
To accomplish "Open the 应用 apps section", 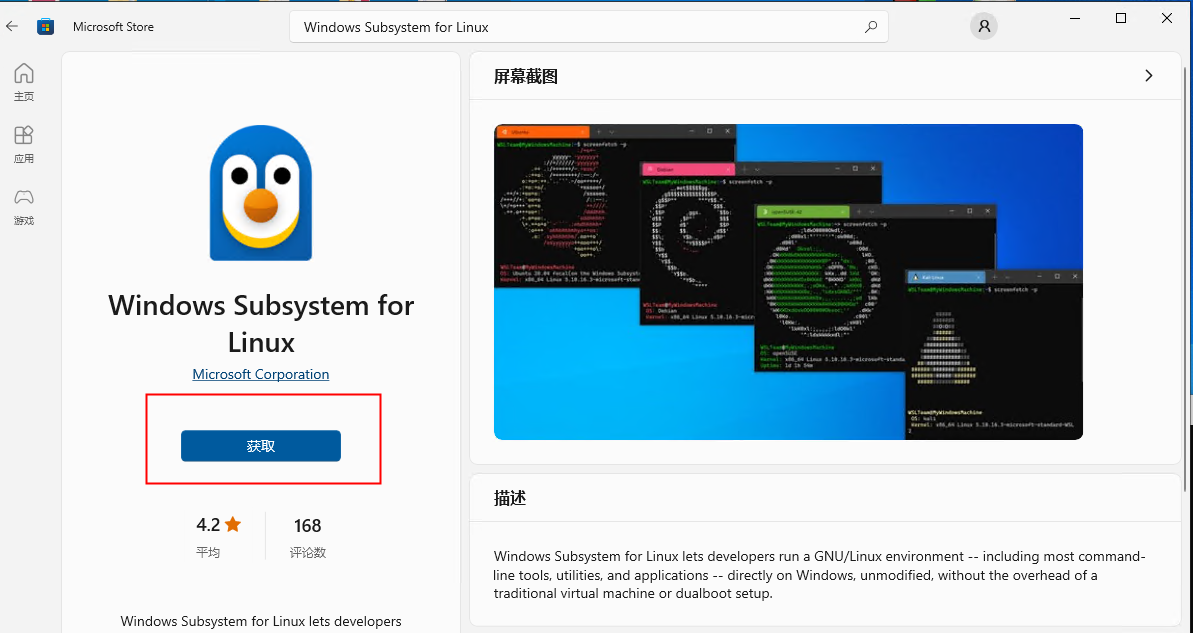I will click(x=24, y=145).
